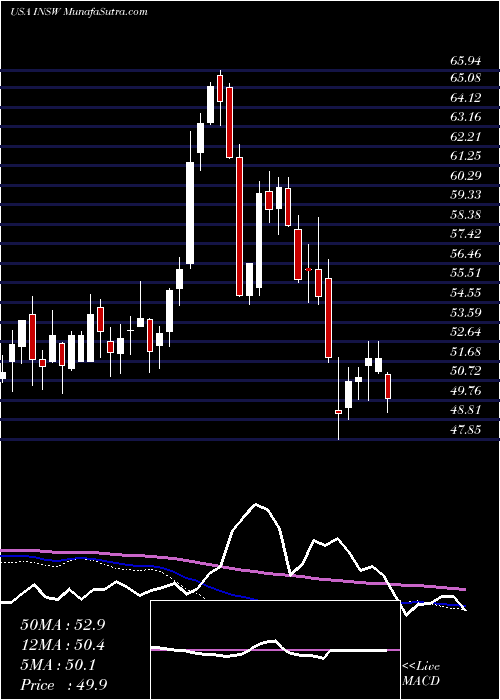This screenshot has height=700, width=500.
Task: Click the 62.21 price axis label
Action: coord(465,136)
